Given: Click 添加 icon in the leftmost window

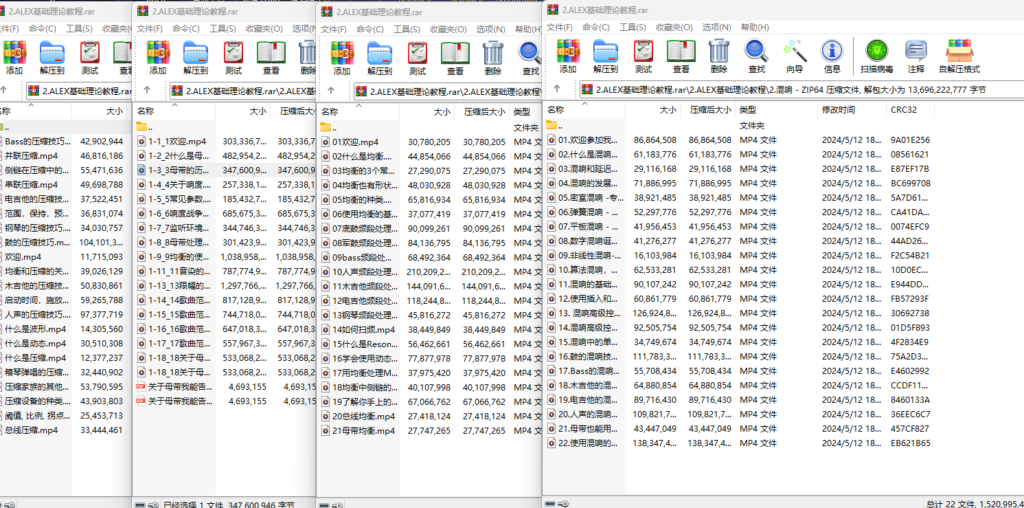Looking at the screenshot, I should click(14, 57).
